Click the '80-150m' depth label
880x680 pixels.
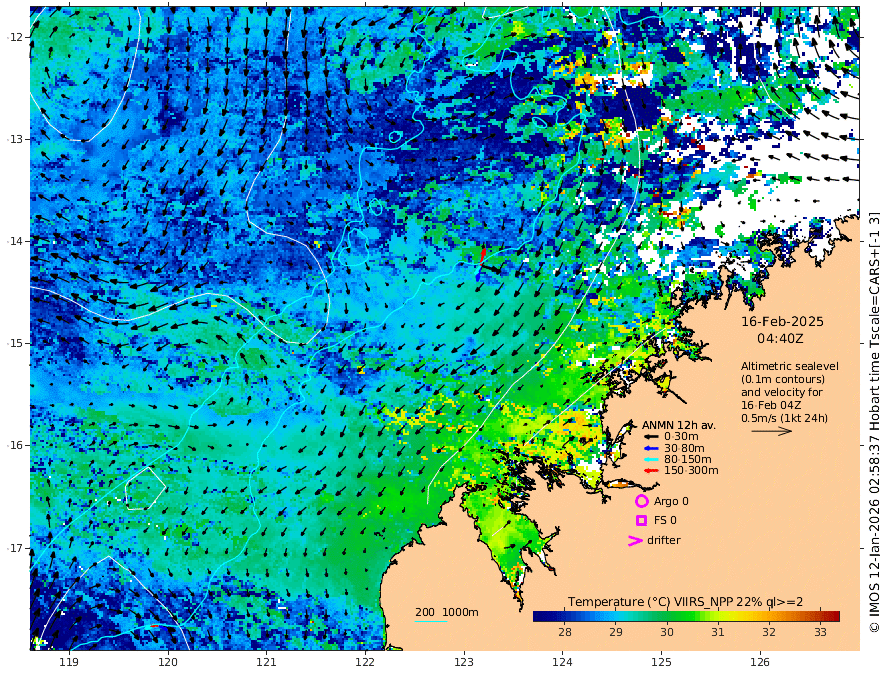[x=688, y=460]
